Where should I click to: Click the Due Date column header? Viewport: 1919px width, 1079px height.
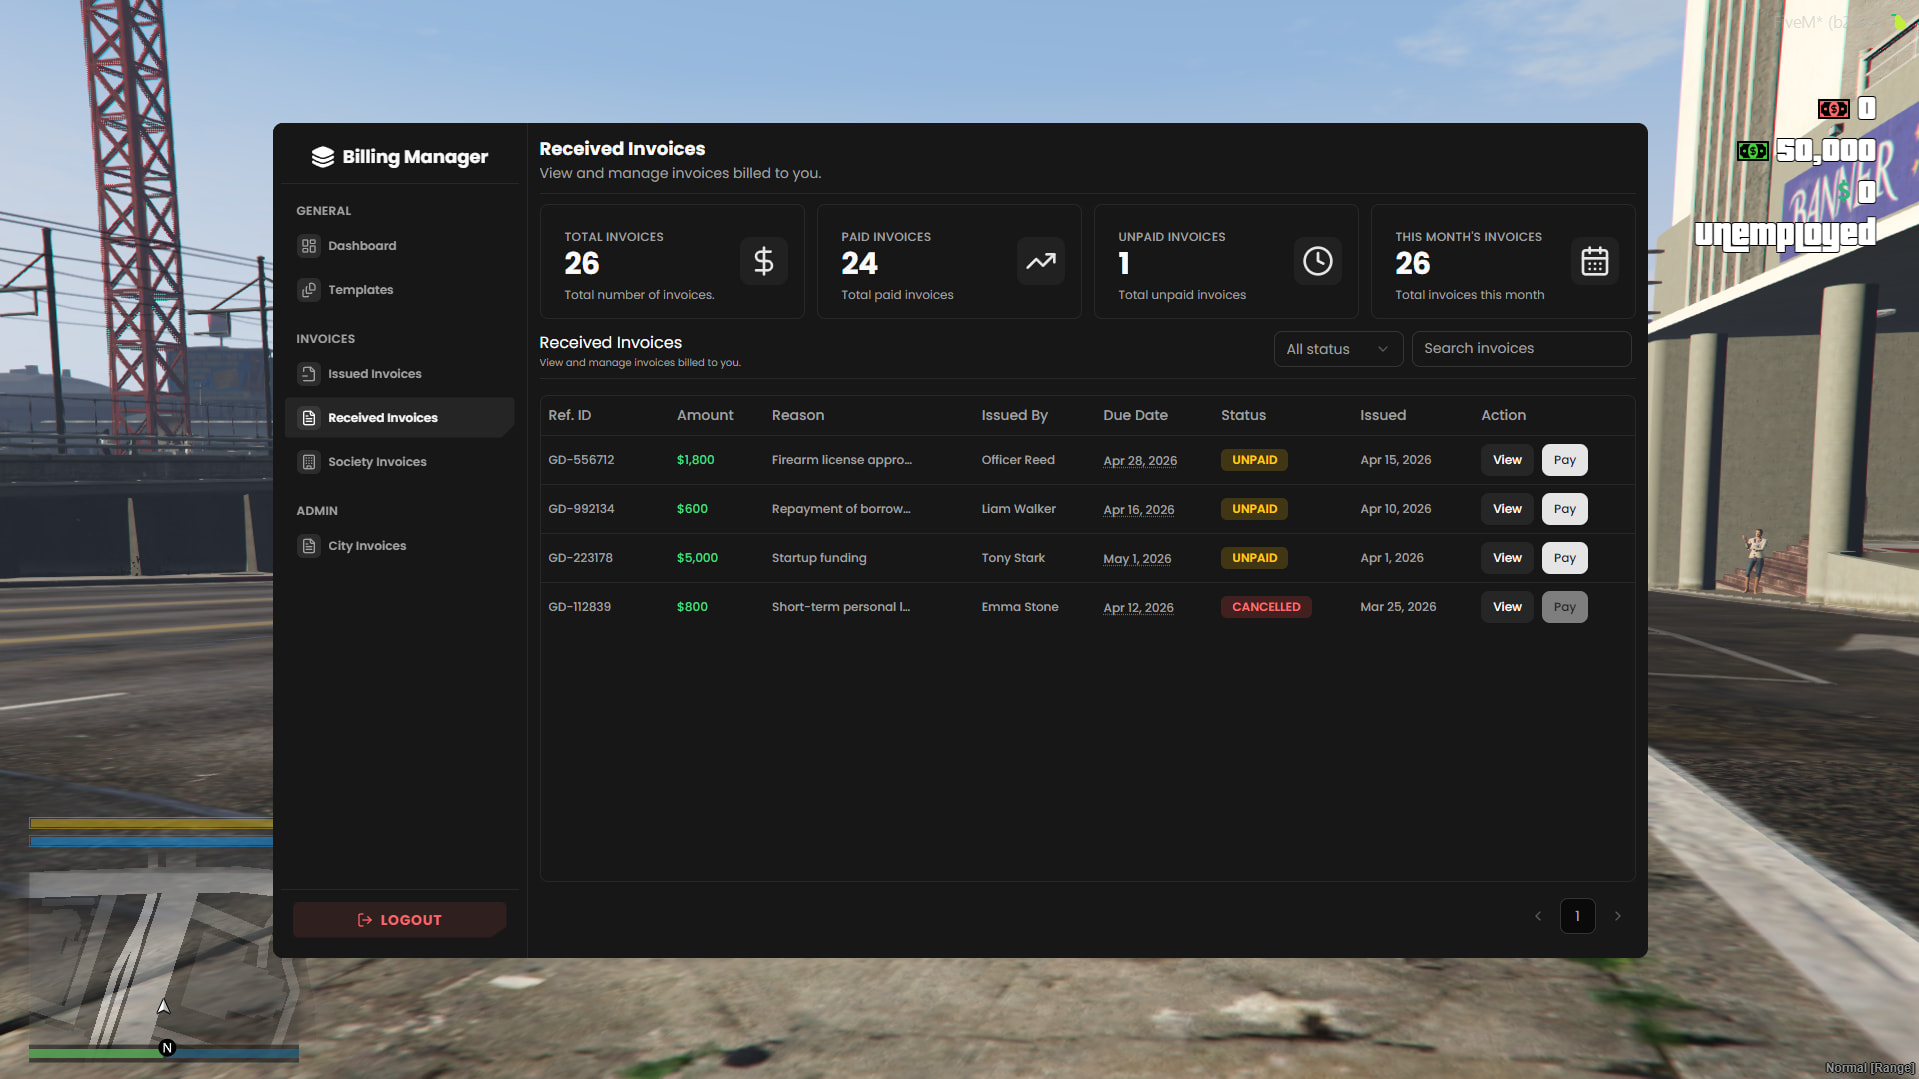tap(1135, 415)
